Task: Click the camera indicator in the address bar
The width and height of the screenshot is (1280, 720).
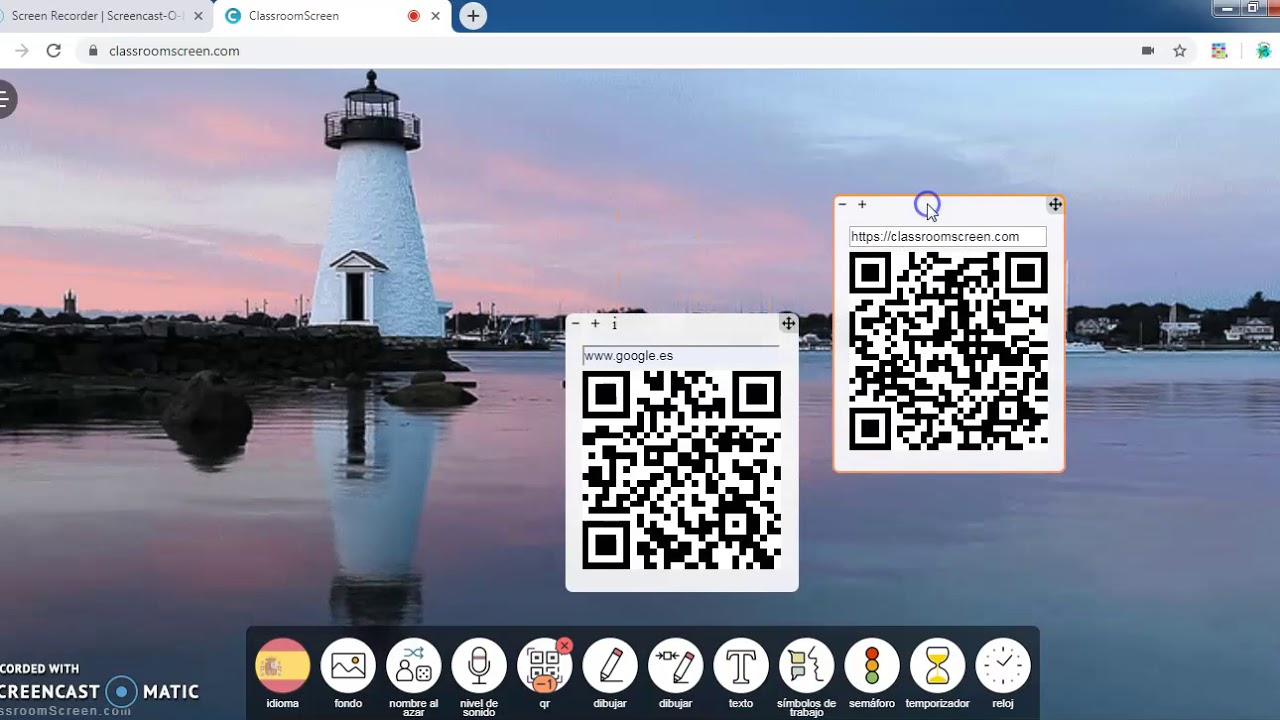Action: tap(1148, 51)
